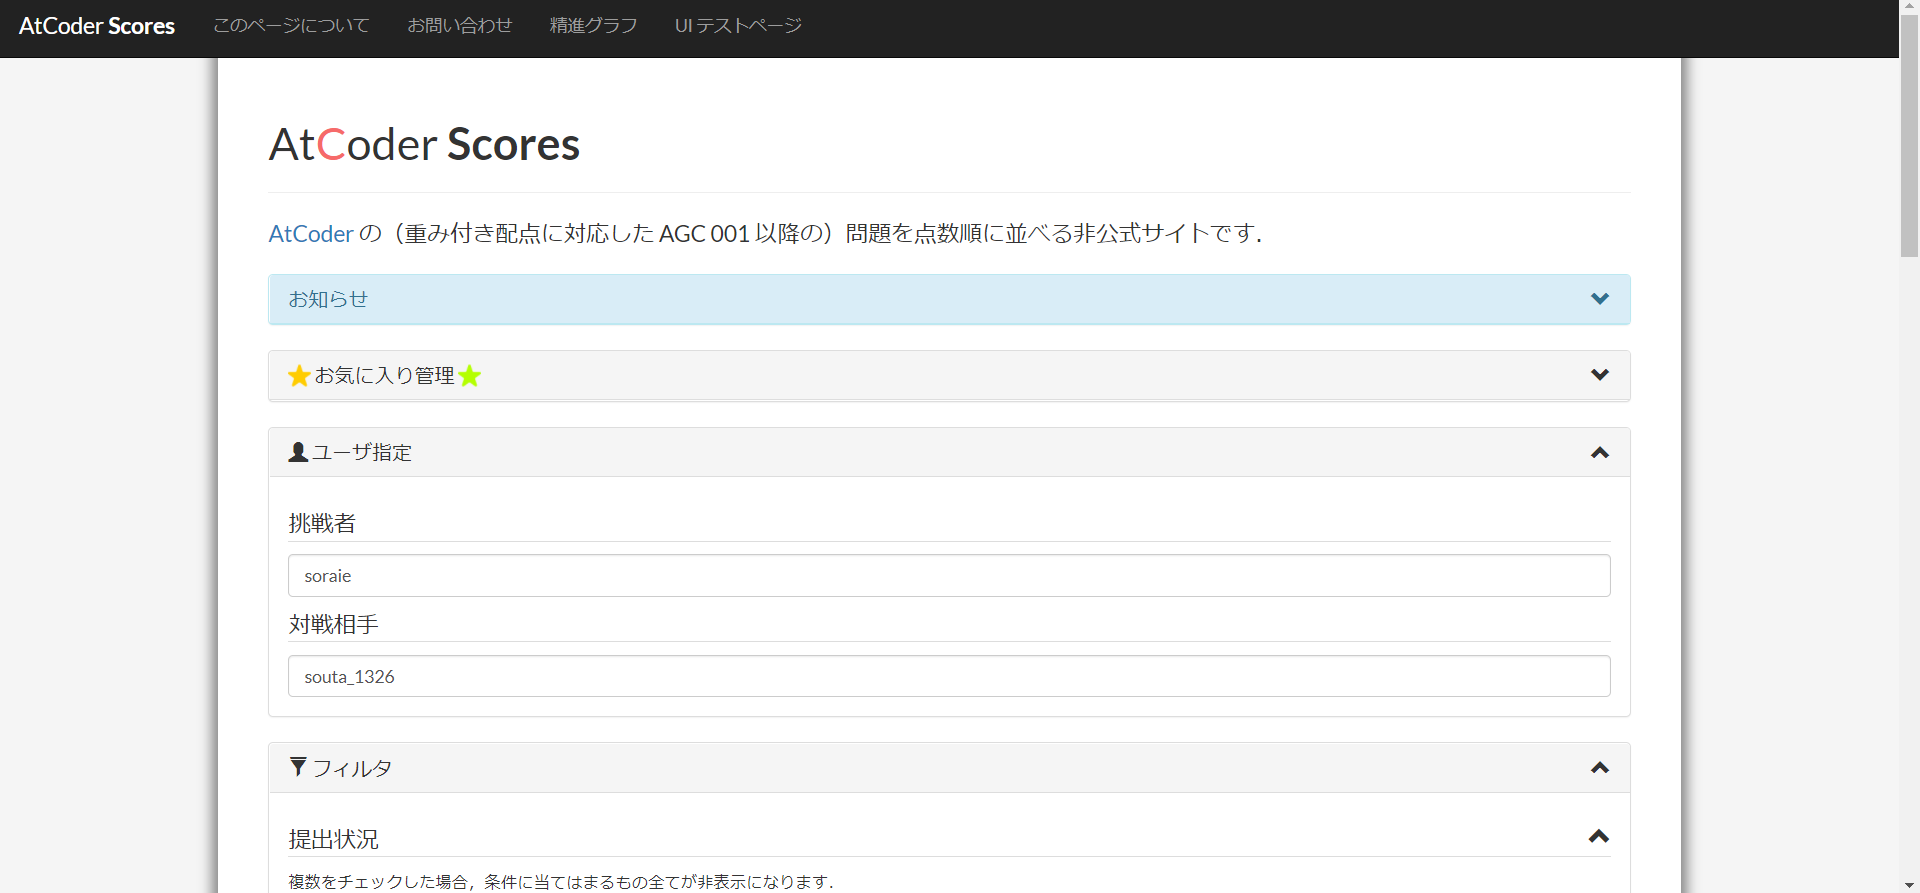Click the AtCoder Scores navbar brand
1920x893 pixels.
(97, 26)
